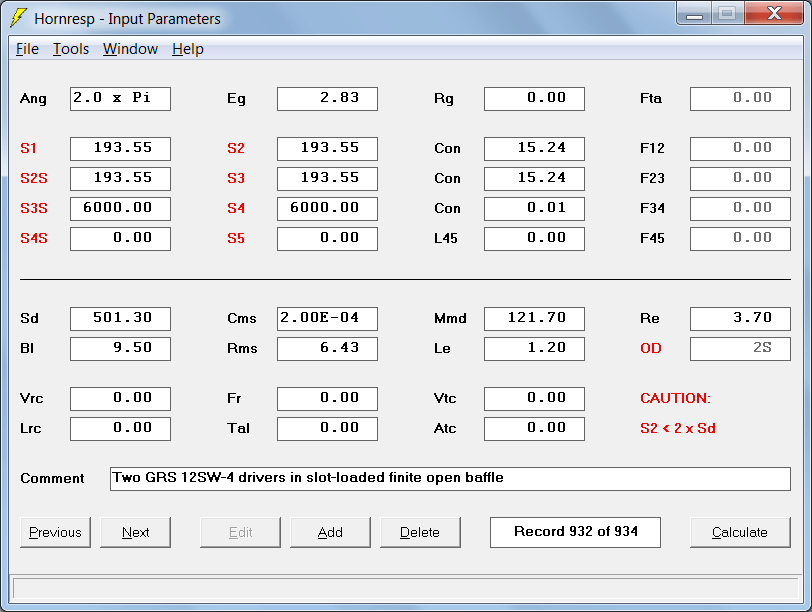Screen dimensions: 812x612
Task: Select the Cms field showing 2.00E-04
Action: (x=327, y=319)
